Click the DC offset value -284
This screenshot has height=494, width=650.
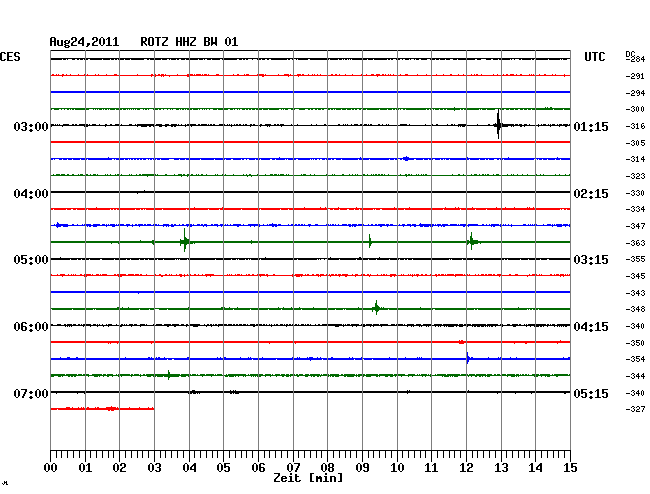636,59
